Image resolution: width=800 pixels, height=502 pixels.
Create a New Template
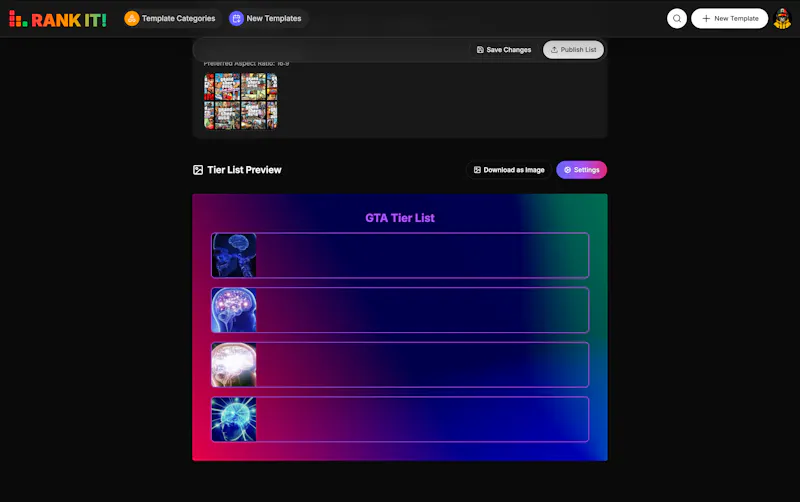tap(729, 18)
